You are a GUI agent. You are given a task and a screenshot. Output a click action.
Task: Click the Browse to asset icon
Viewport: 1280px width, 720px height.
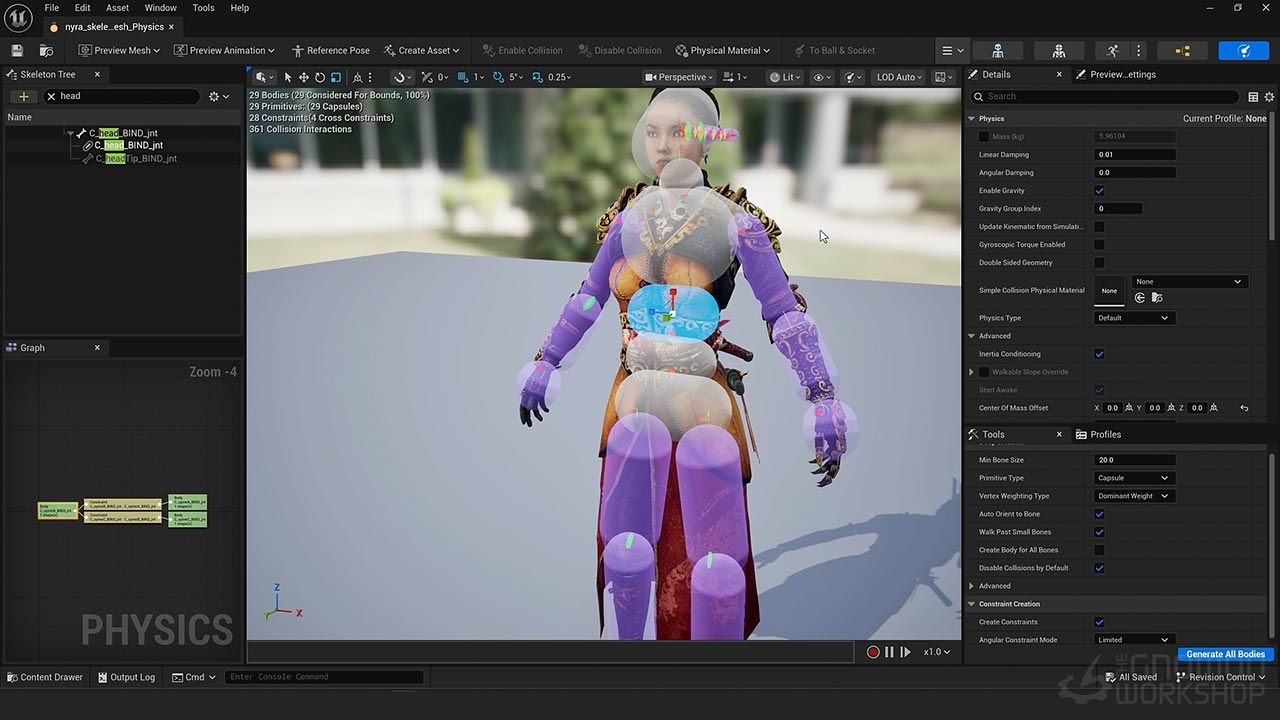click(x=46, y=50)
